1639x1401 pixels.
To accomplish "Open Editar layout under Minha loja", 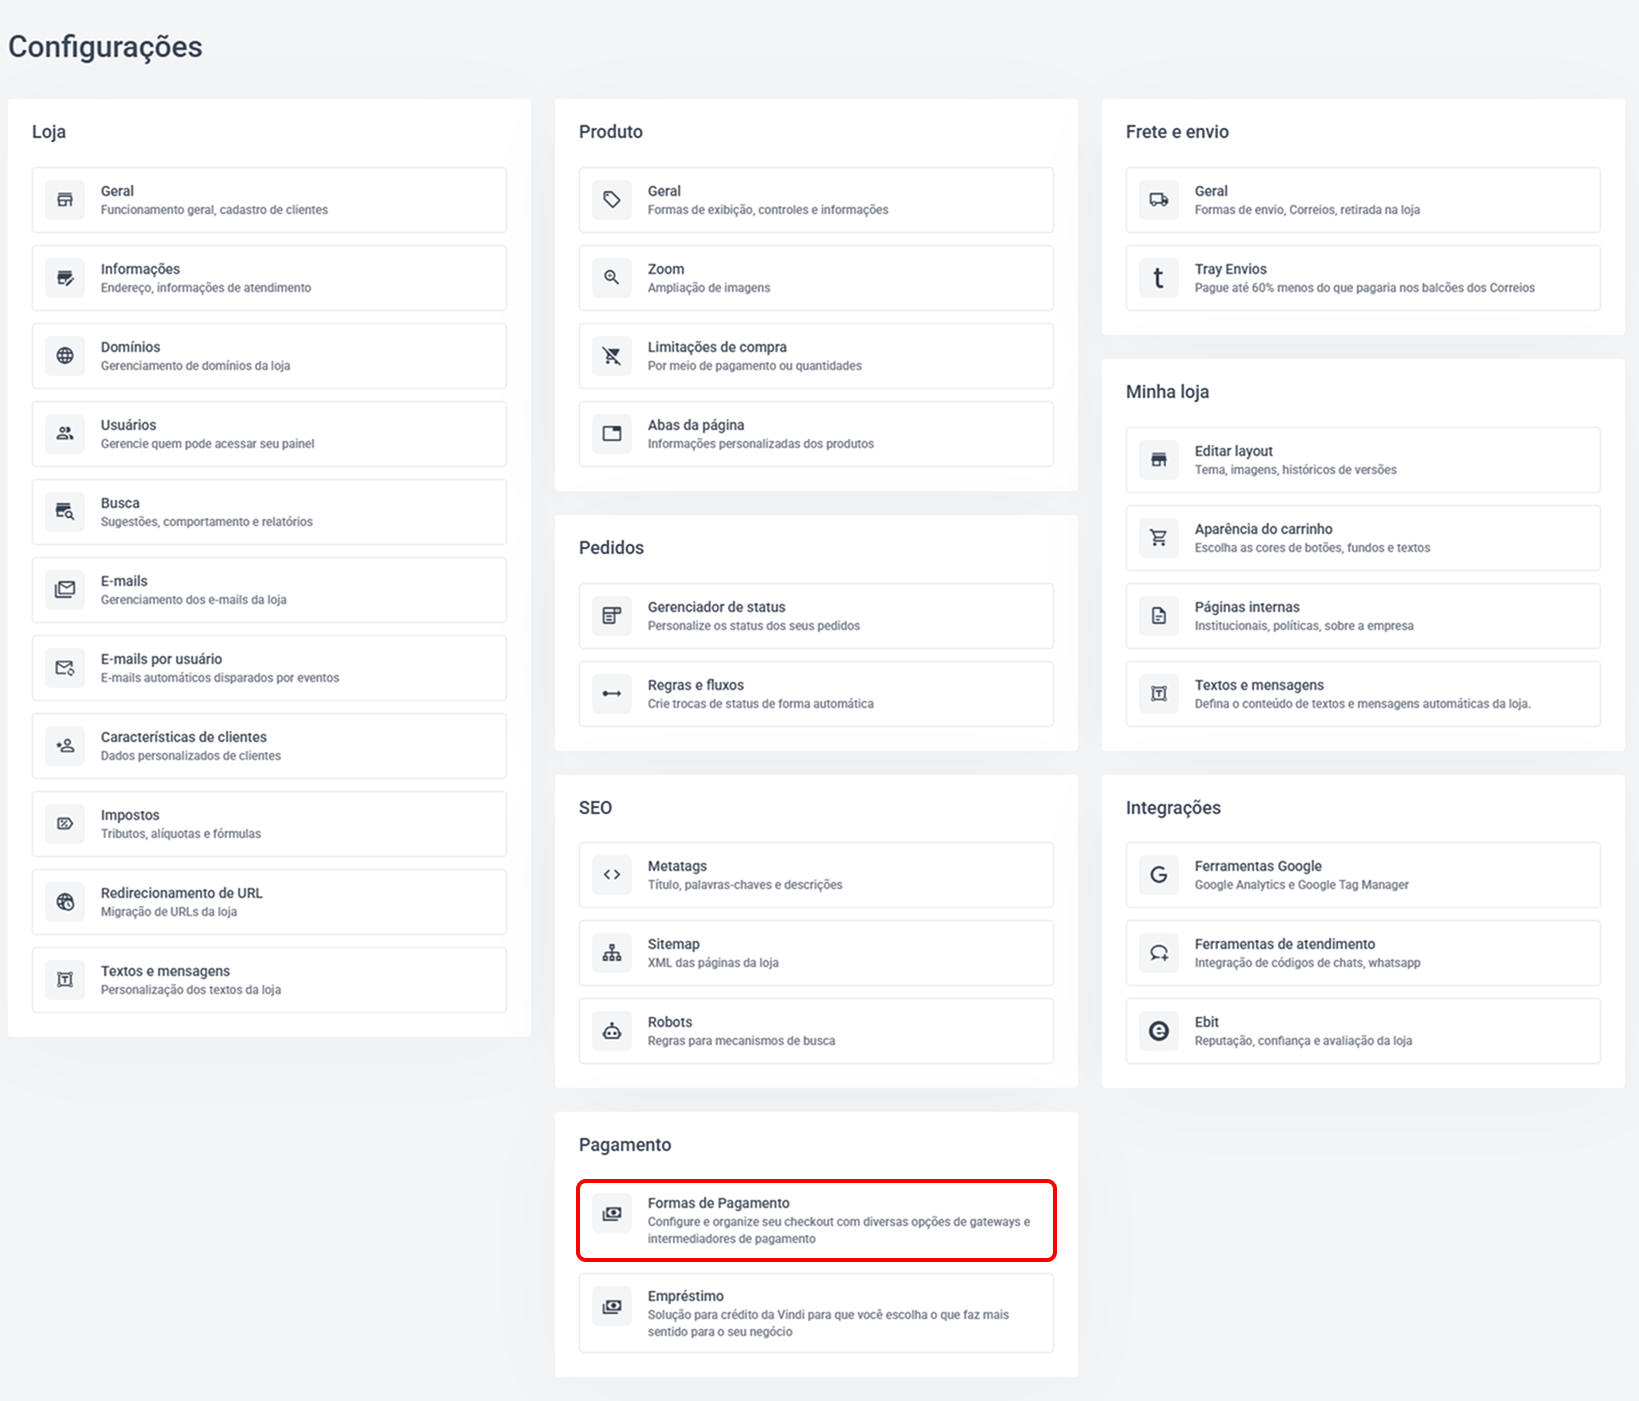I will click(x=1363, y=460).
